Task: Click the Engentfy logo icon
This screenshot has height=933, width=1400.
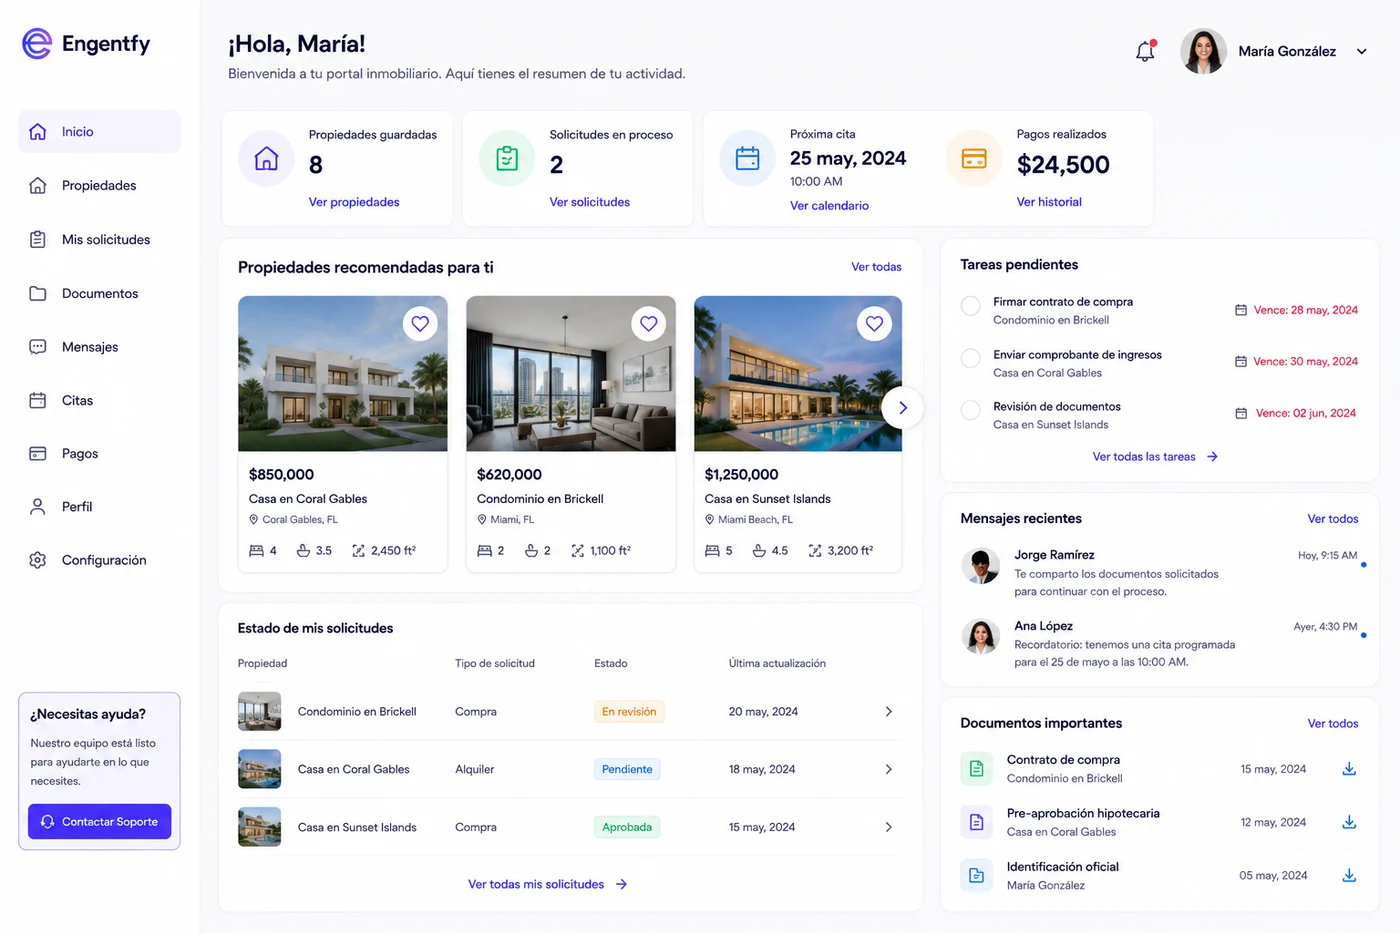Action: pos(37,44)
